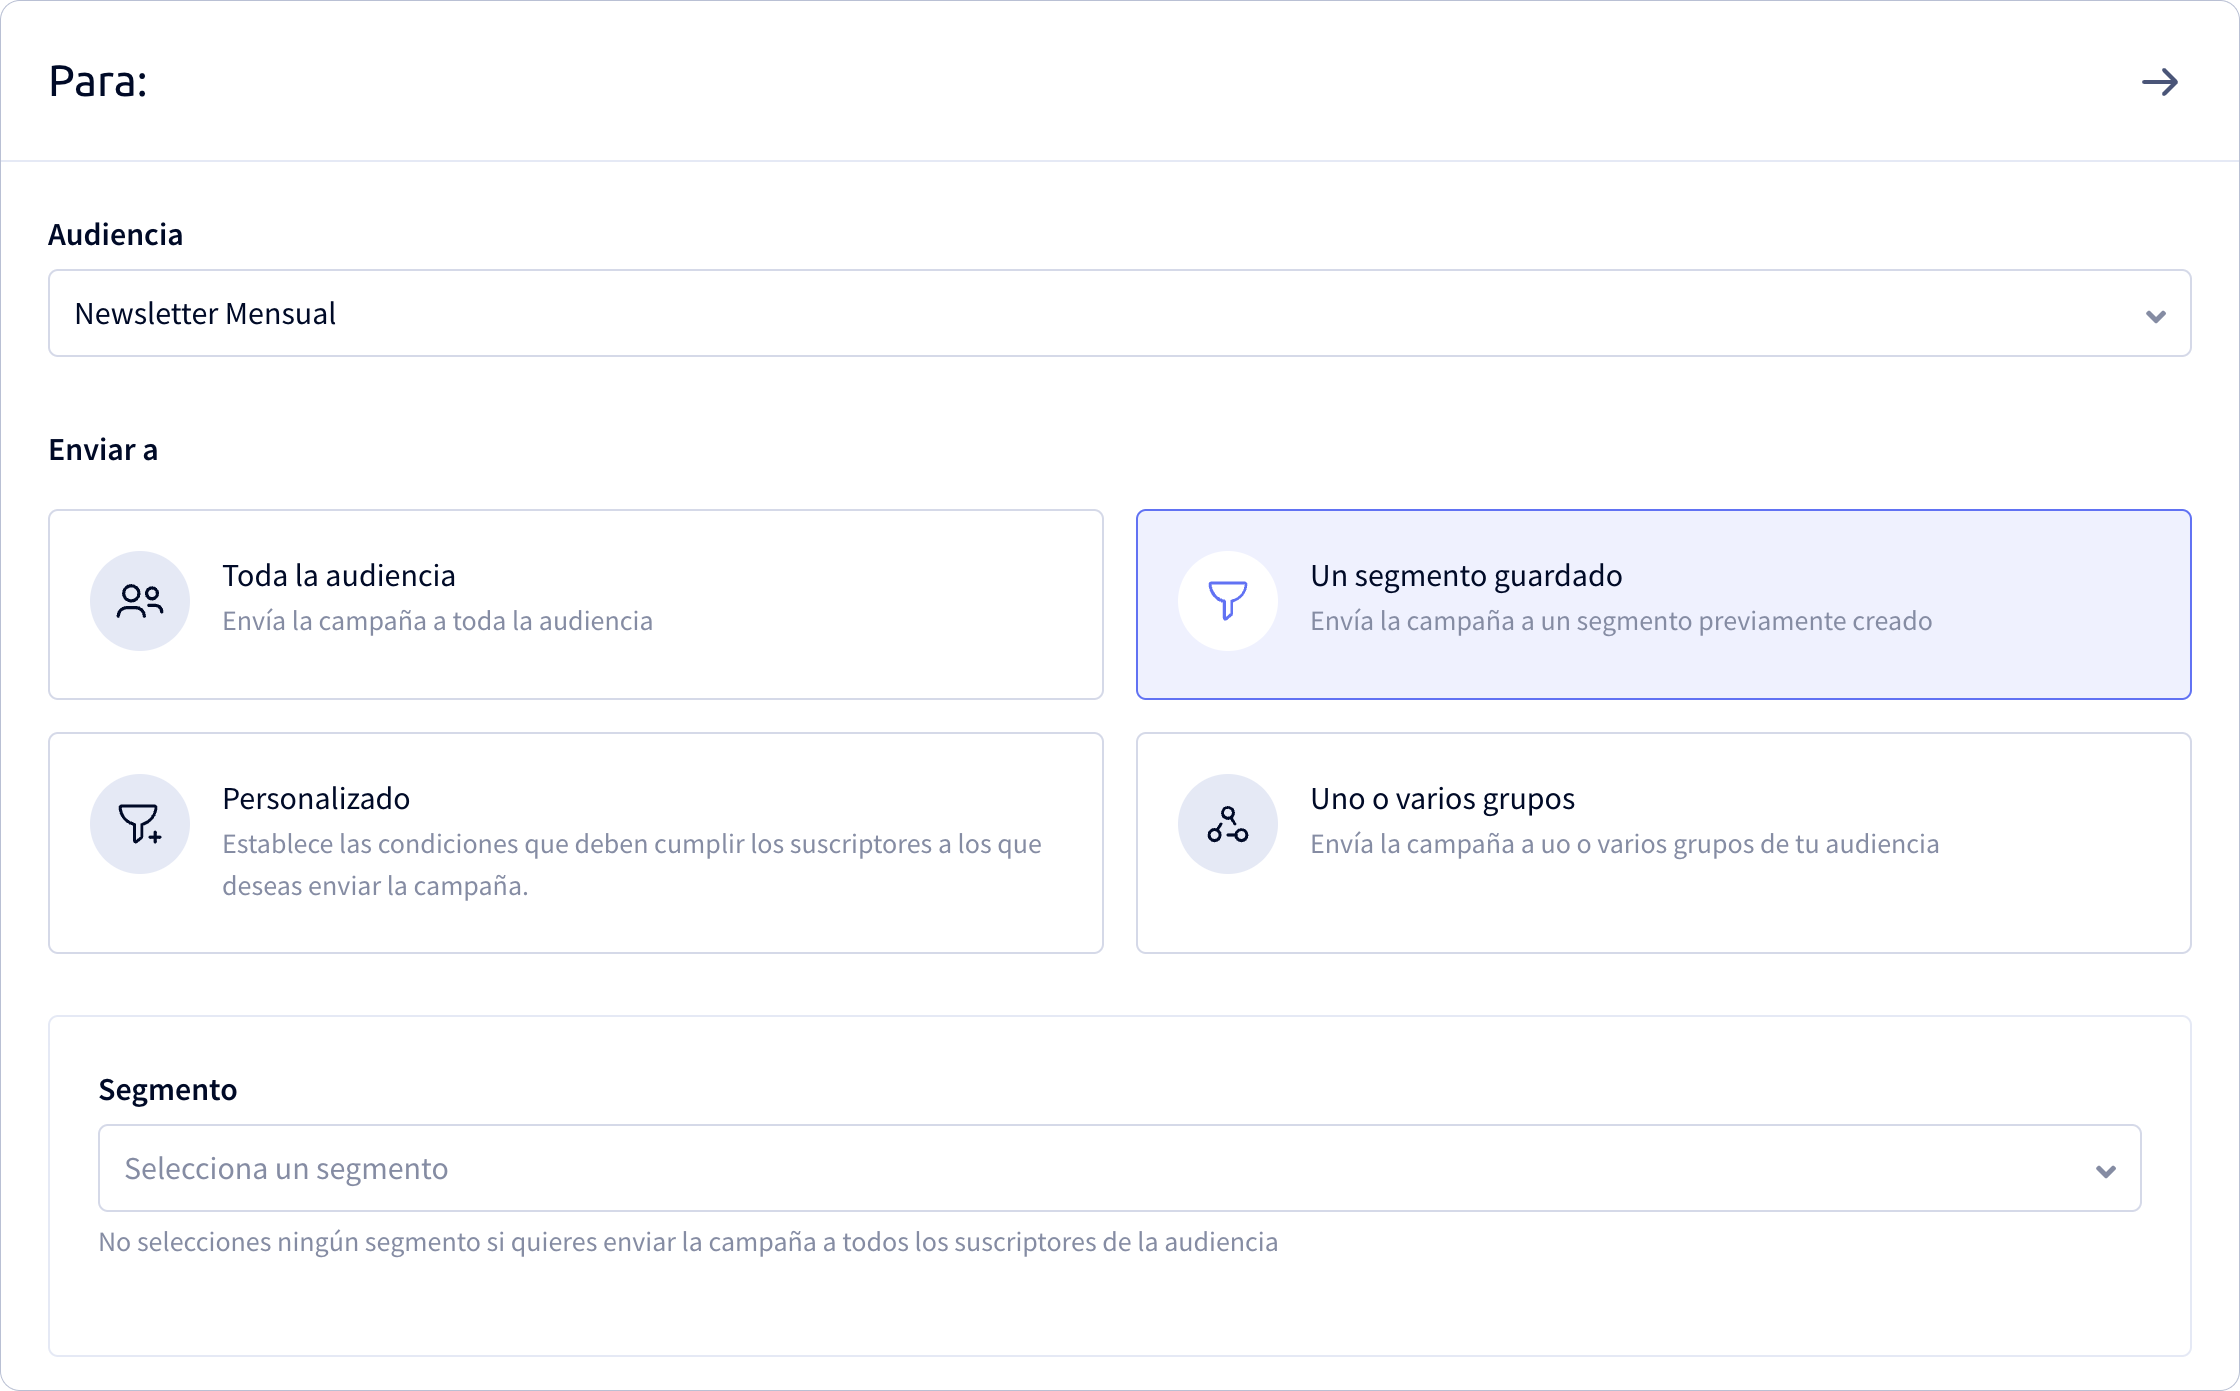Choose the Personalizado sending option card

tap(576, 843)
